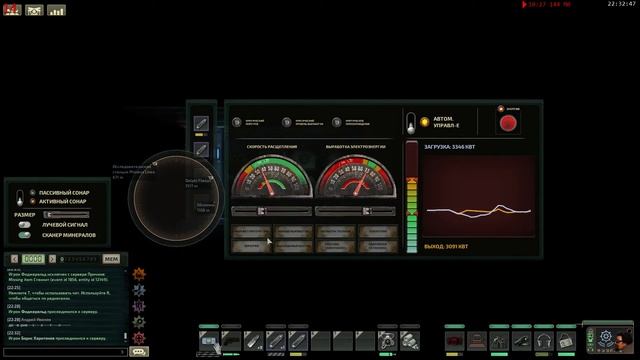Adjust the sonar РАЗМЕР zoom slider
The width and height of the screenshot is (640, 360).
coord(66,215)
